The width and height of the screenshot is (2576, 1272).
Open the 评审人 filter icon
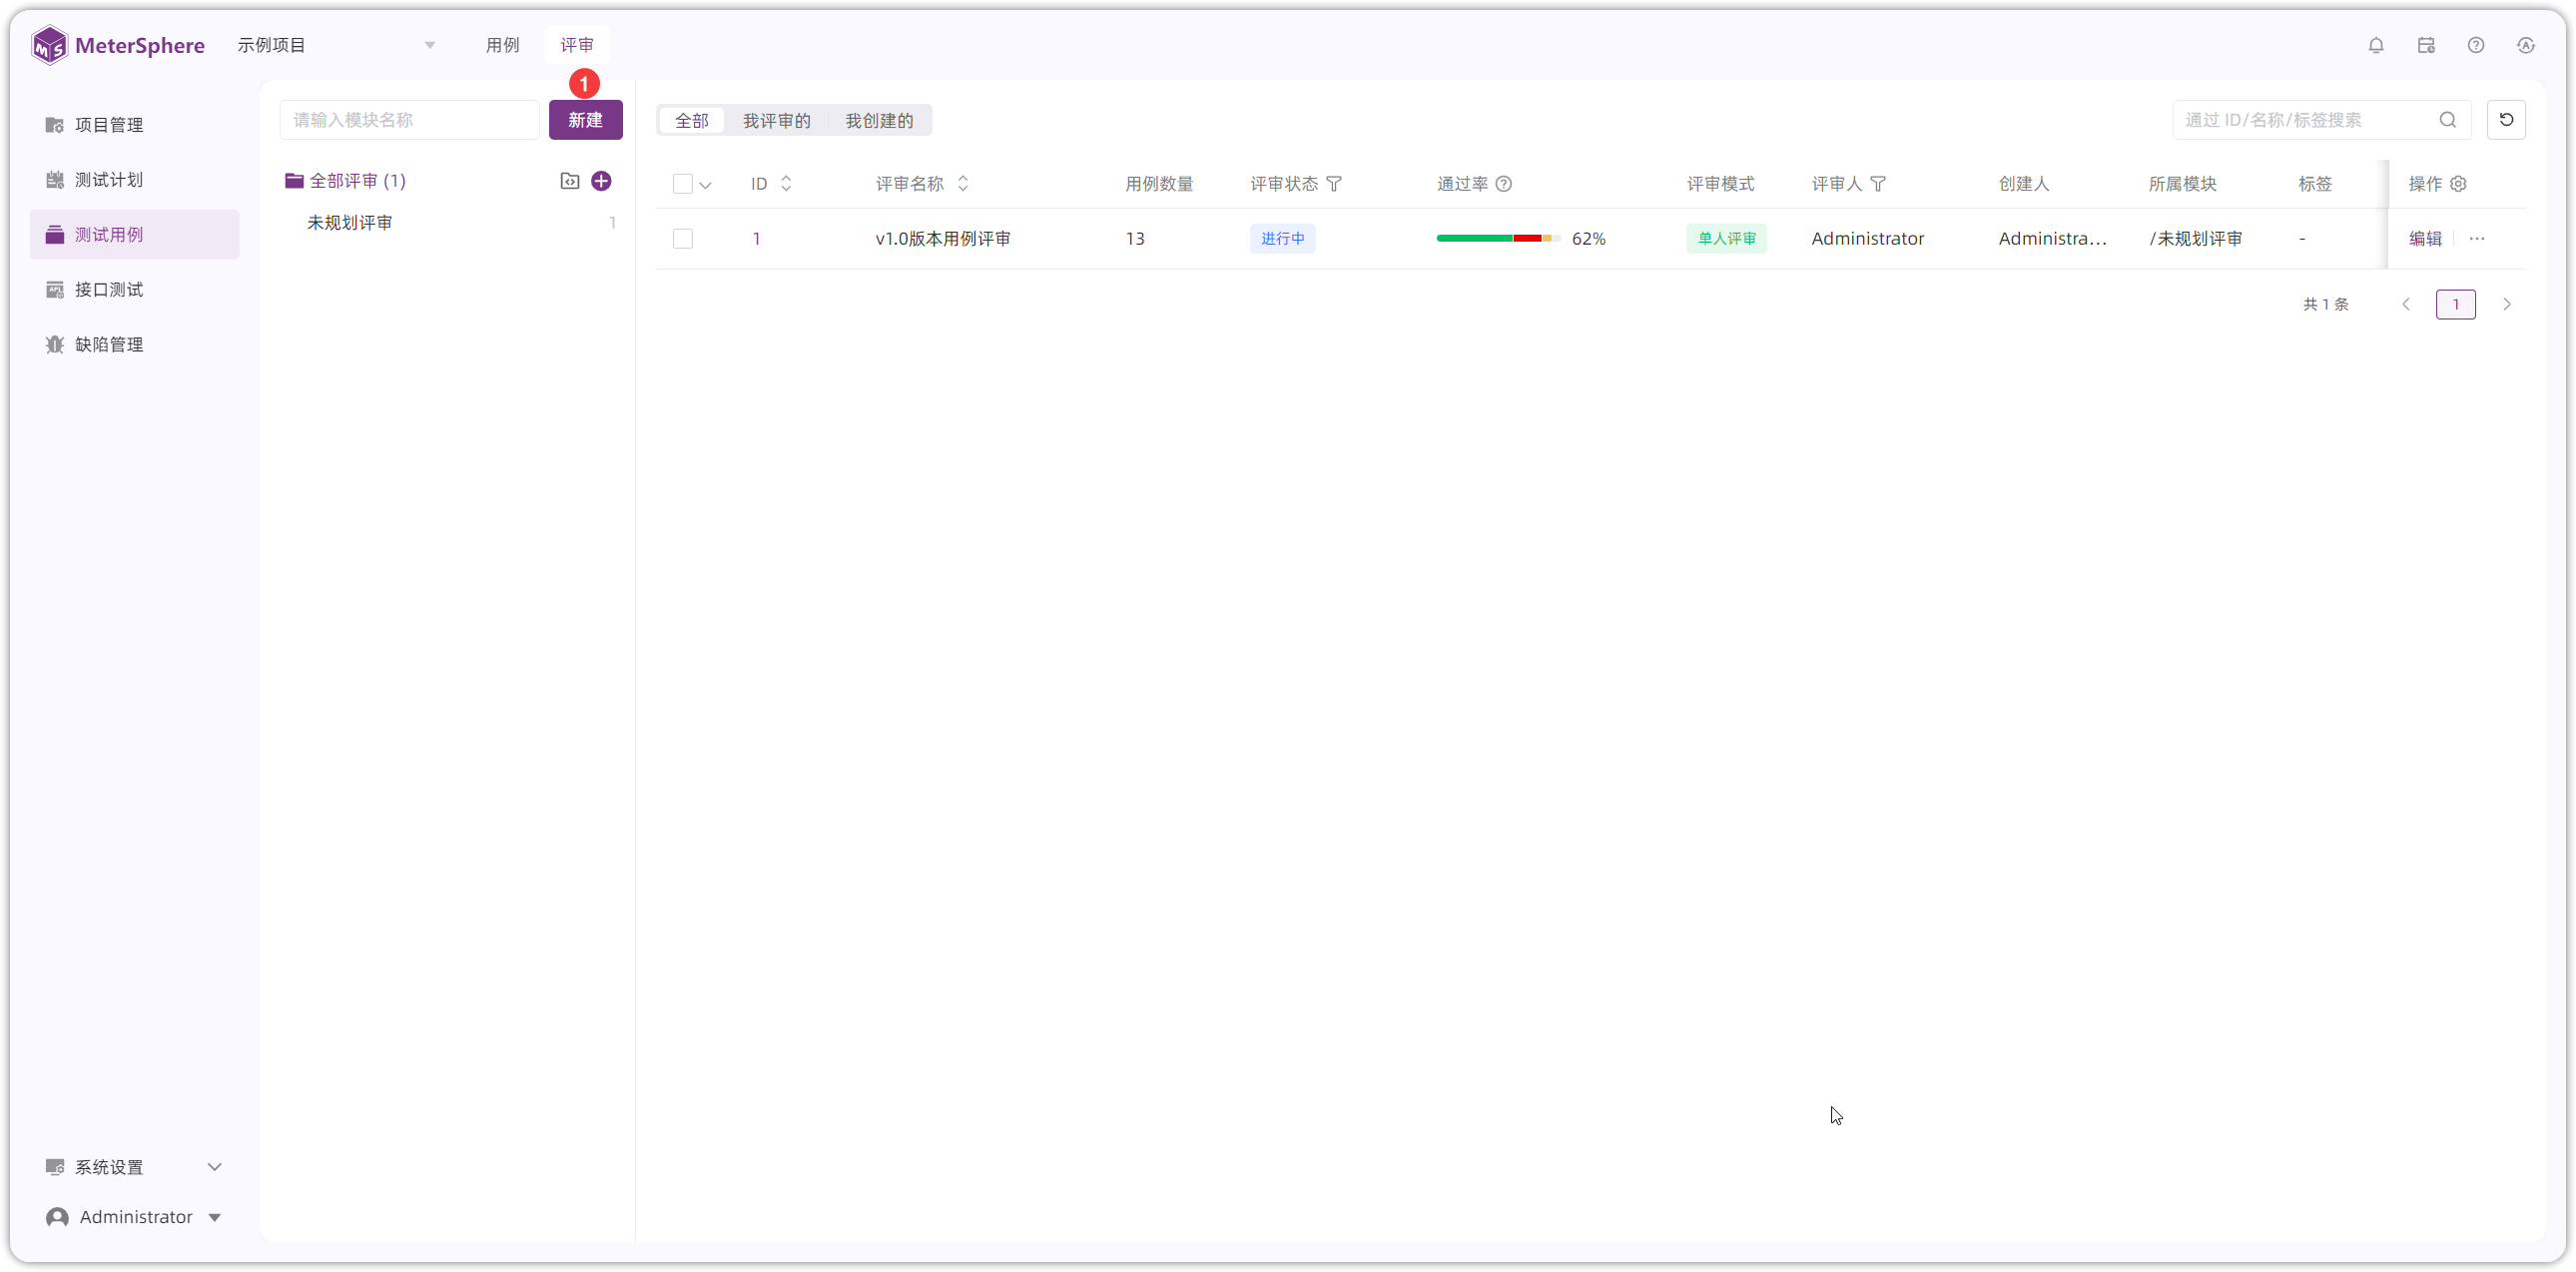(x=1878, y=184)
